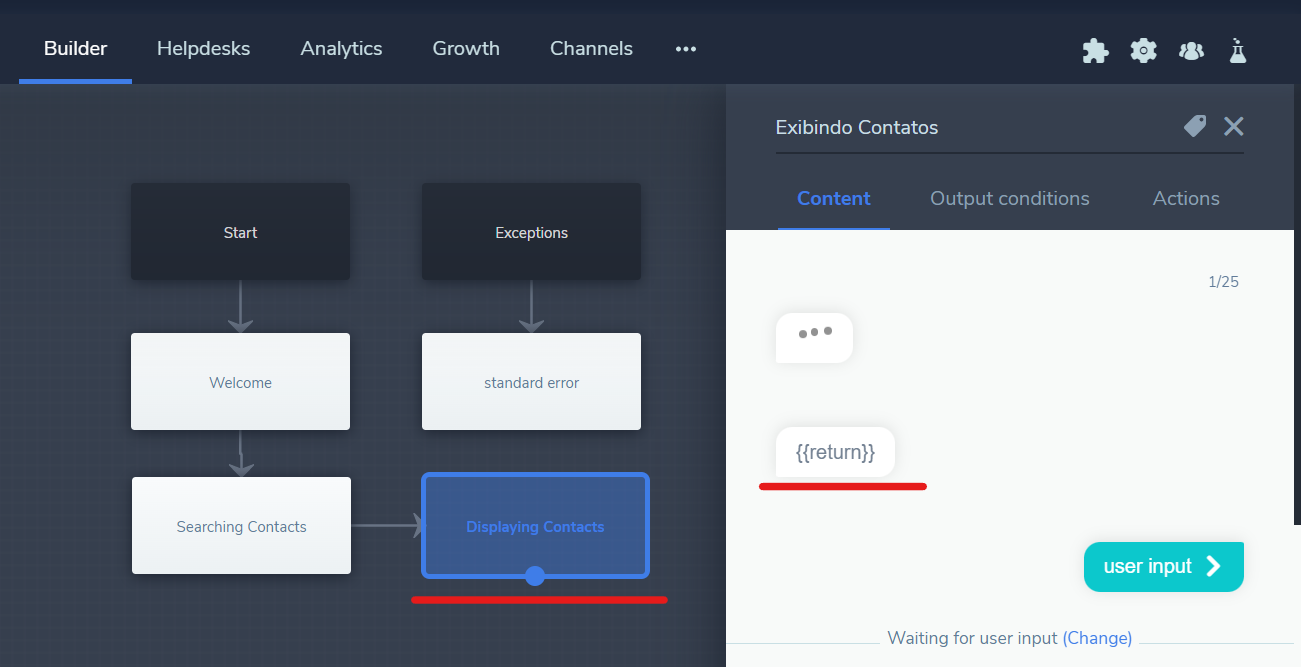The image size is (1301, 667).
Task: Open the settings gear icon
Action: point(1143,50)
